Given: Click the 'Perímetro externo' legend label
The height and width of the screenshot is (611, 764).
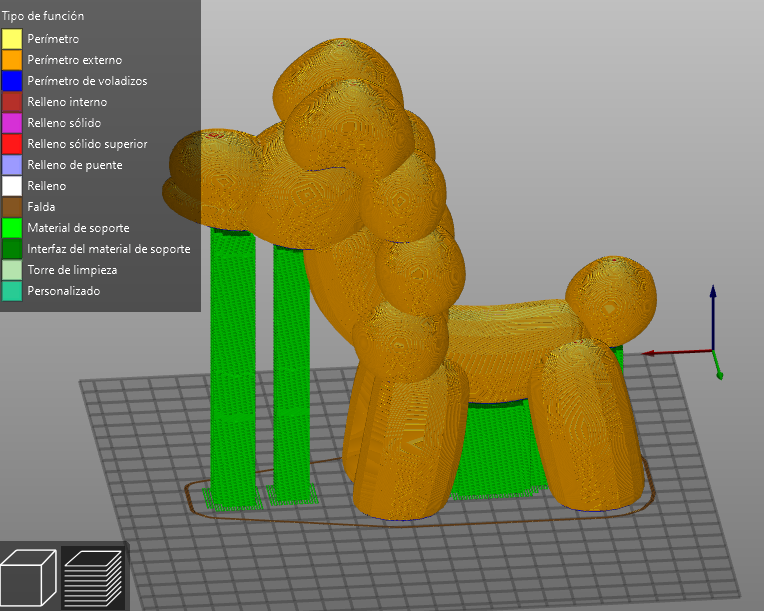Looking at the screenshot, I should point(75,60).
